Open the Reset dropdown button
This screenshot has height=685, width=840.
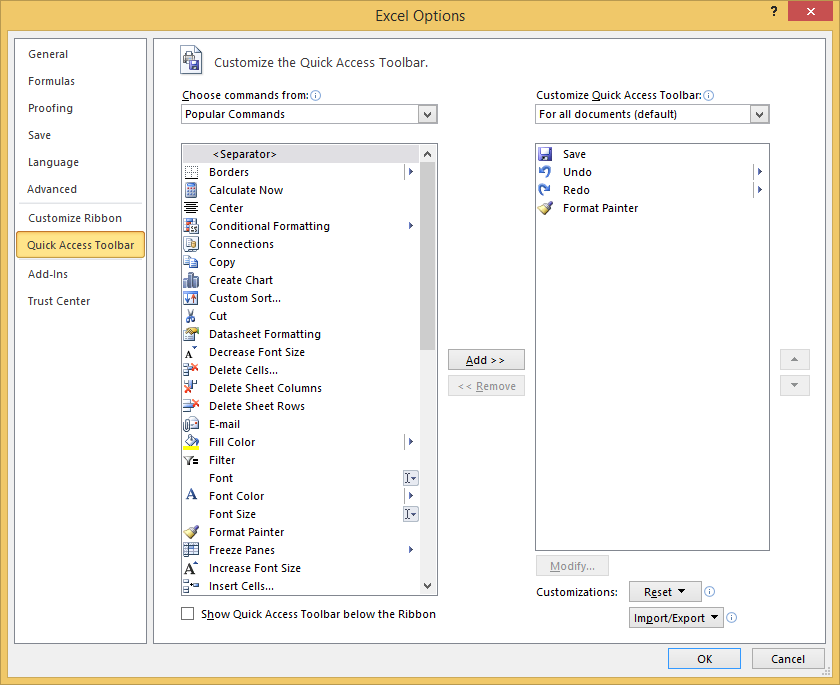pyautogui.click(x=665, y=592)
